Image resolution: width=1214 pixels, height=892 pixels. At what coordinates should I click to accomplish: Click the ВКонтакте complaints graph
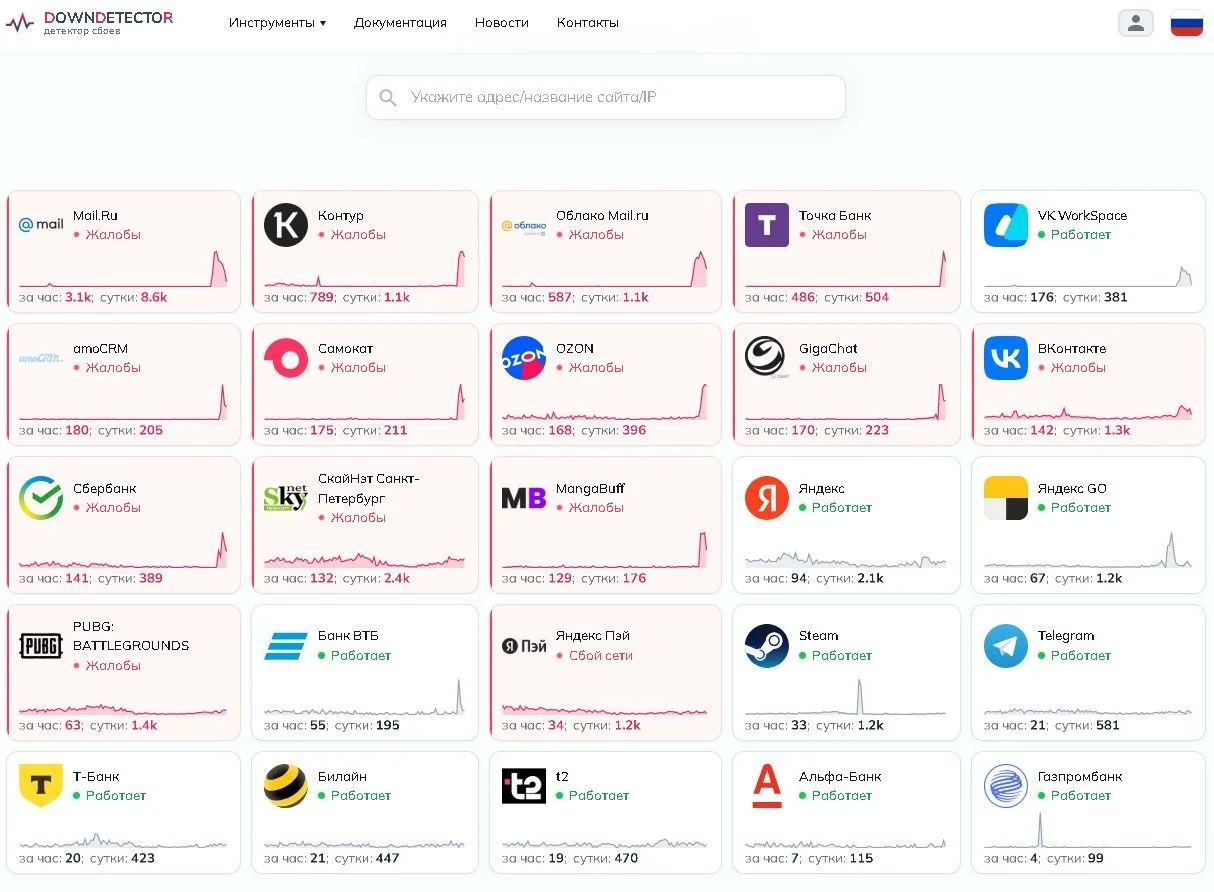(x=1088, y=410)
